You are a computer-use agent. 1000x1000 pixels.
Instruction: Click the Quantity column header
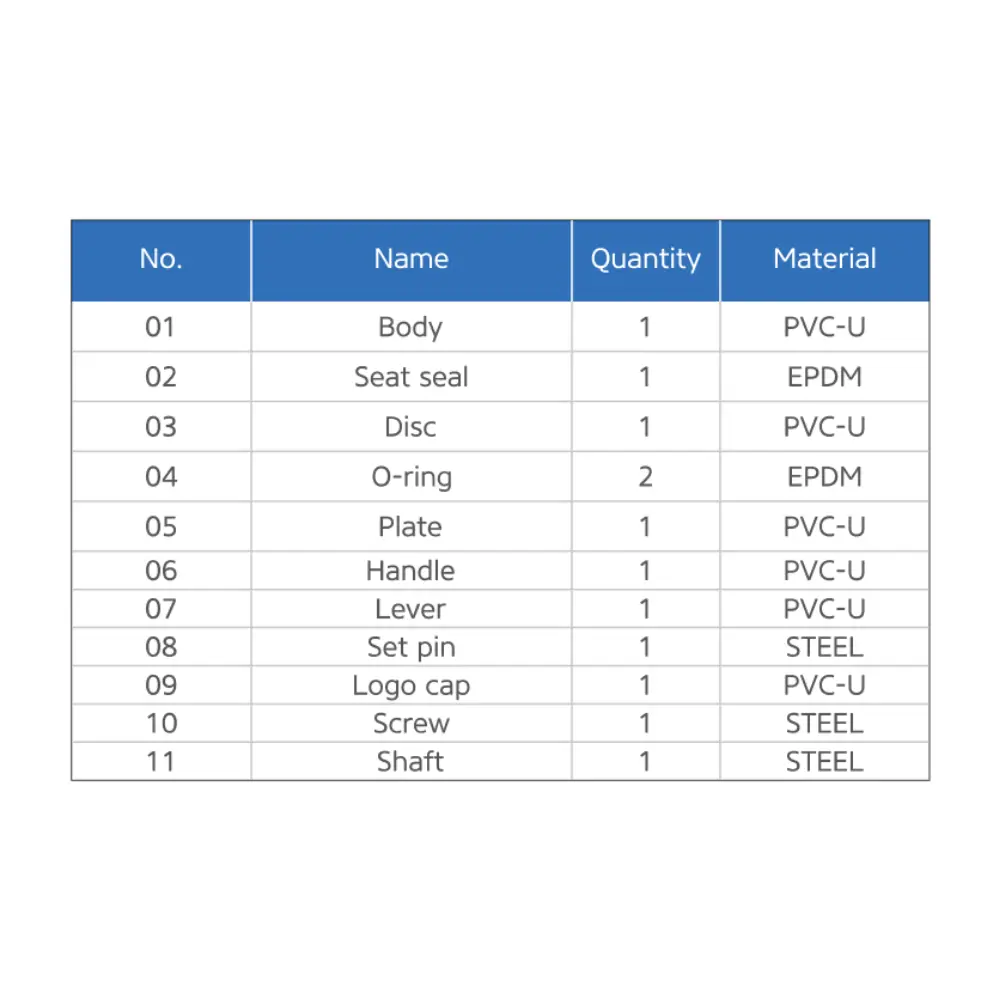click(645, 260)
